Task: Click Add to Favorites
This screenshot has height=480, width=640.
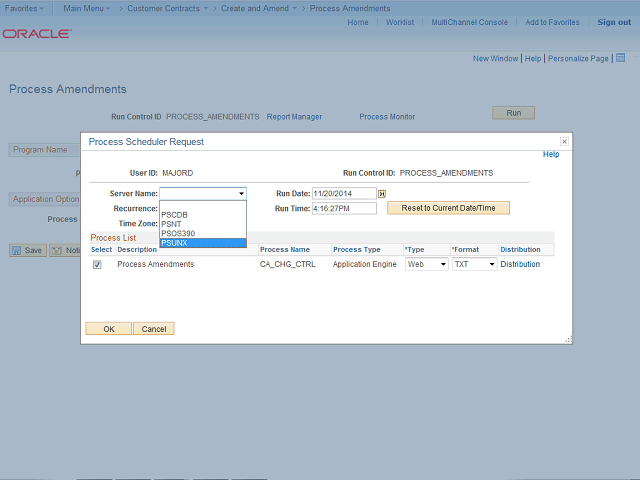Action: point(552,22)
